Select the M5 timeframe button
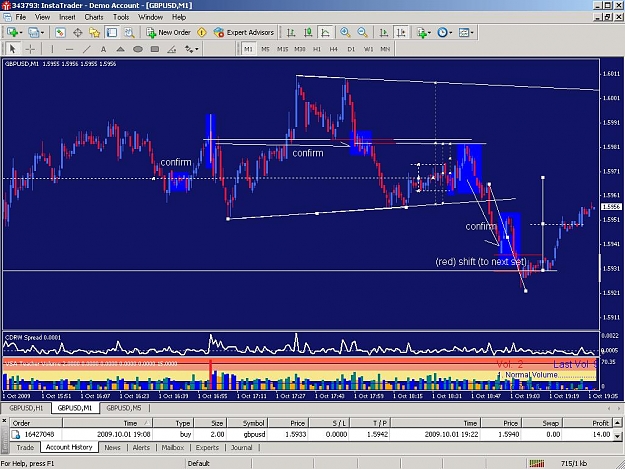Screen dimensions: 625x469 point(265,49)
